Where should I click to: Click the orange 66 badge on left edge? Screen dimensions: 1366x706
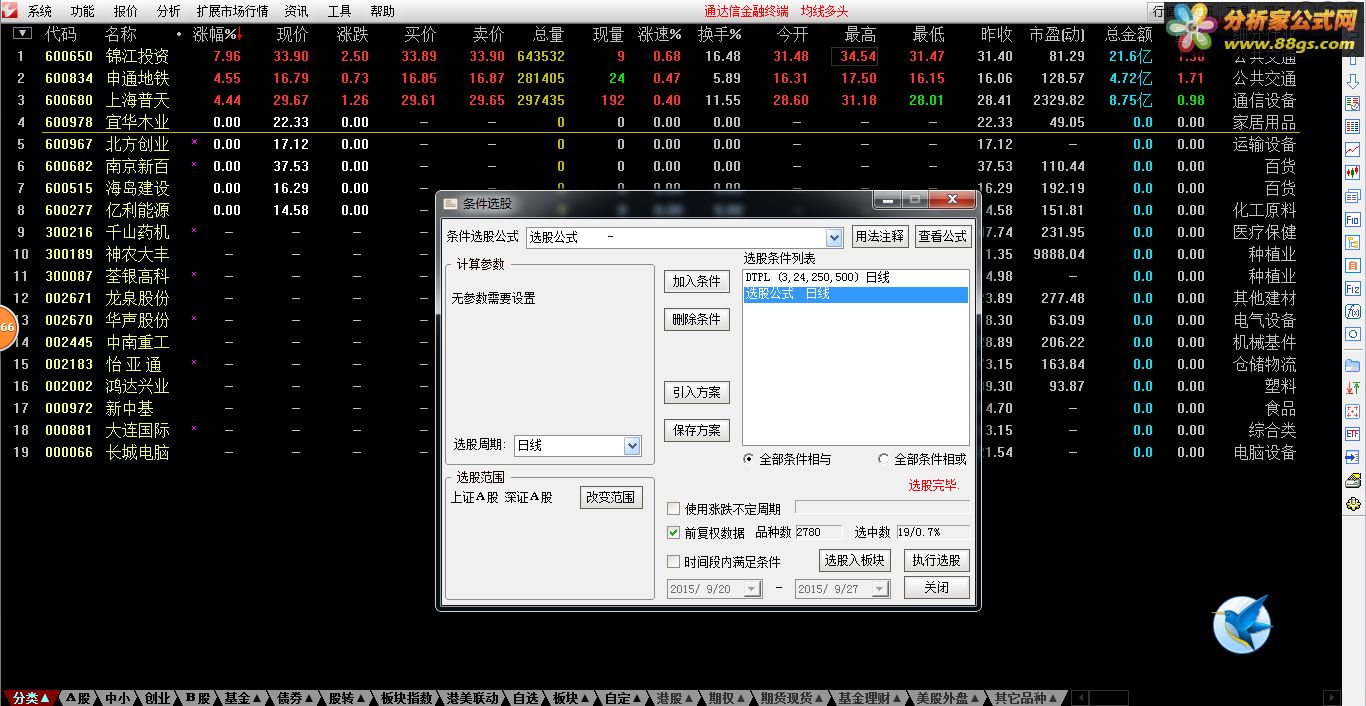[x=7, y=327]
